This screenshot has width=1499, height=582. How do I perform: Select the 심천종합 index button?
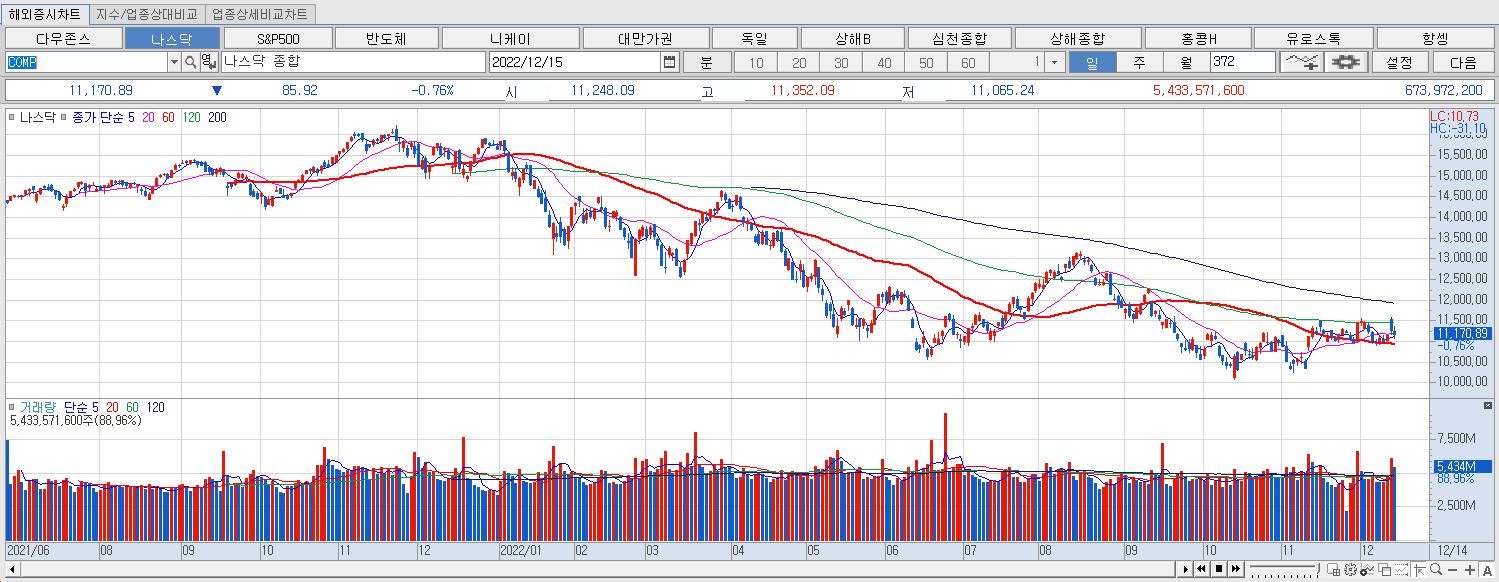pos(959,38)
